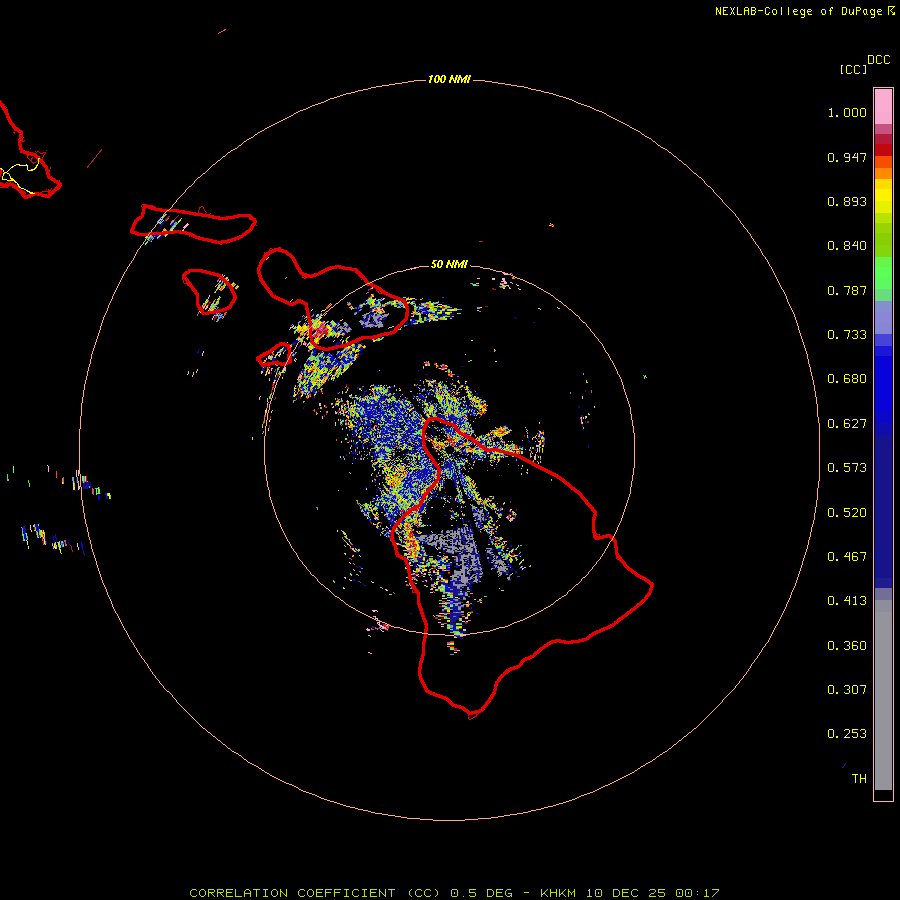Click the 0.467 value on the scale
Image resolution: width=900 pixels, height=900 pixels.
847,557
